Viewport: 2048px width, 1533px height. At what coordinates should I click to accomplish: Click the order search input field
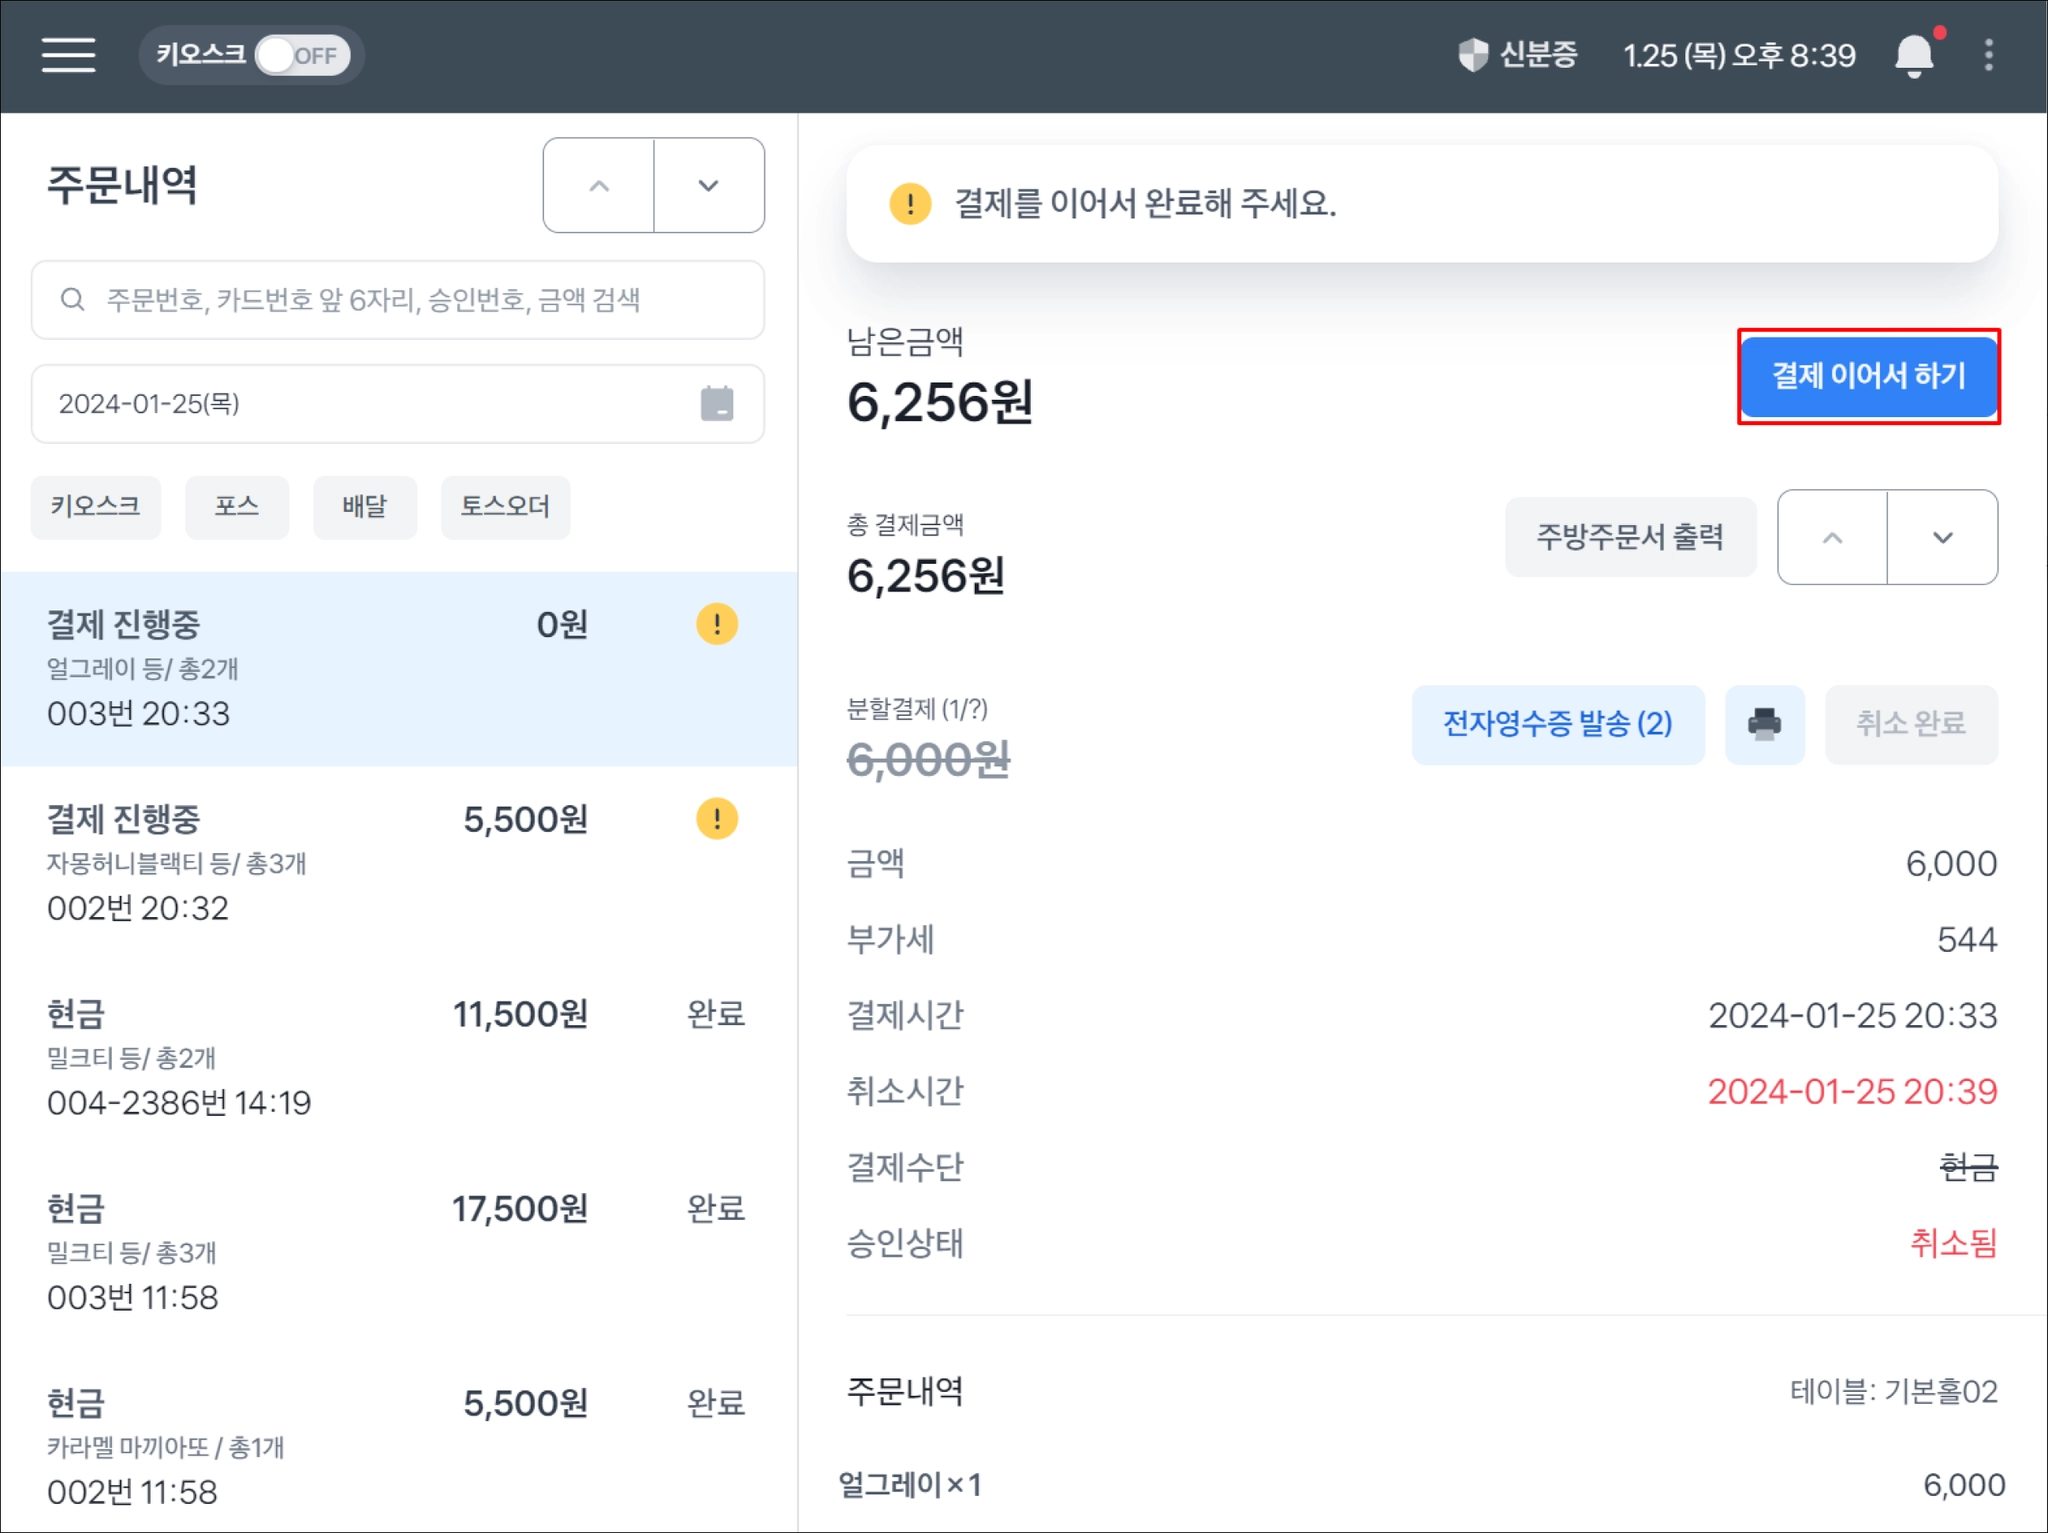tap(420, 300)
